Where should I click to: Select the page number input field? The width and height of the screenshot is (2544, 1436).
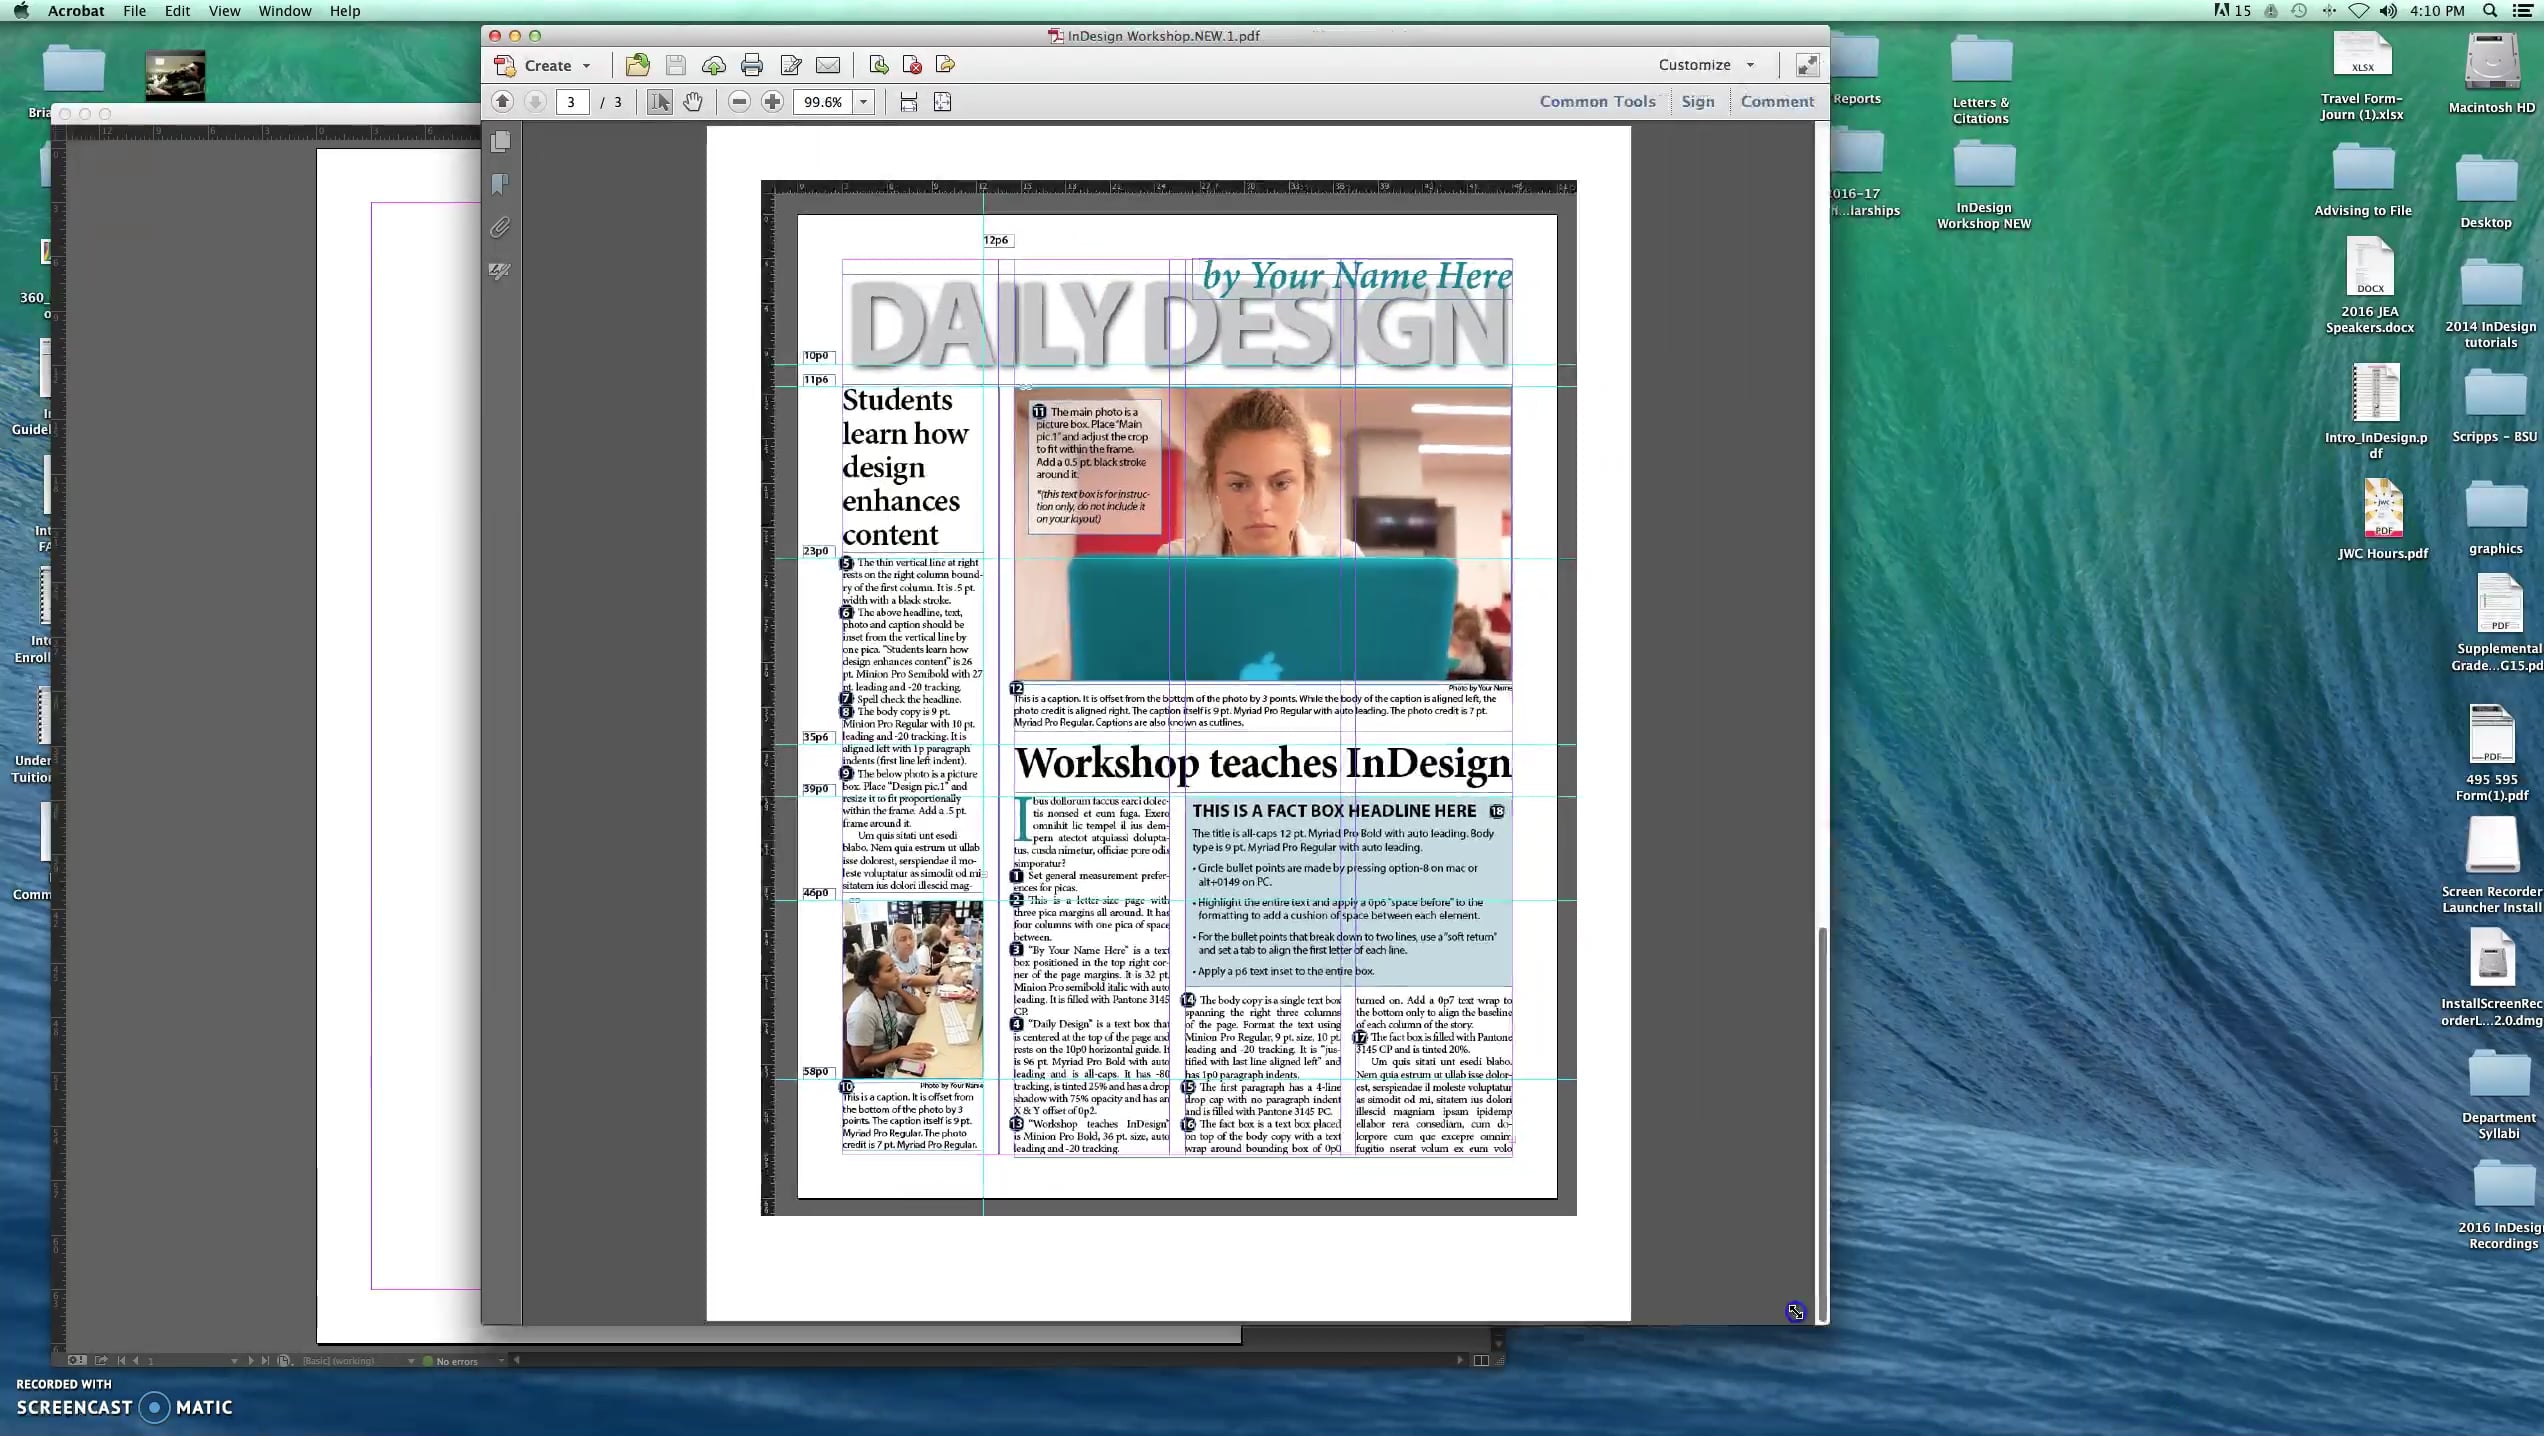572,101
